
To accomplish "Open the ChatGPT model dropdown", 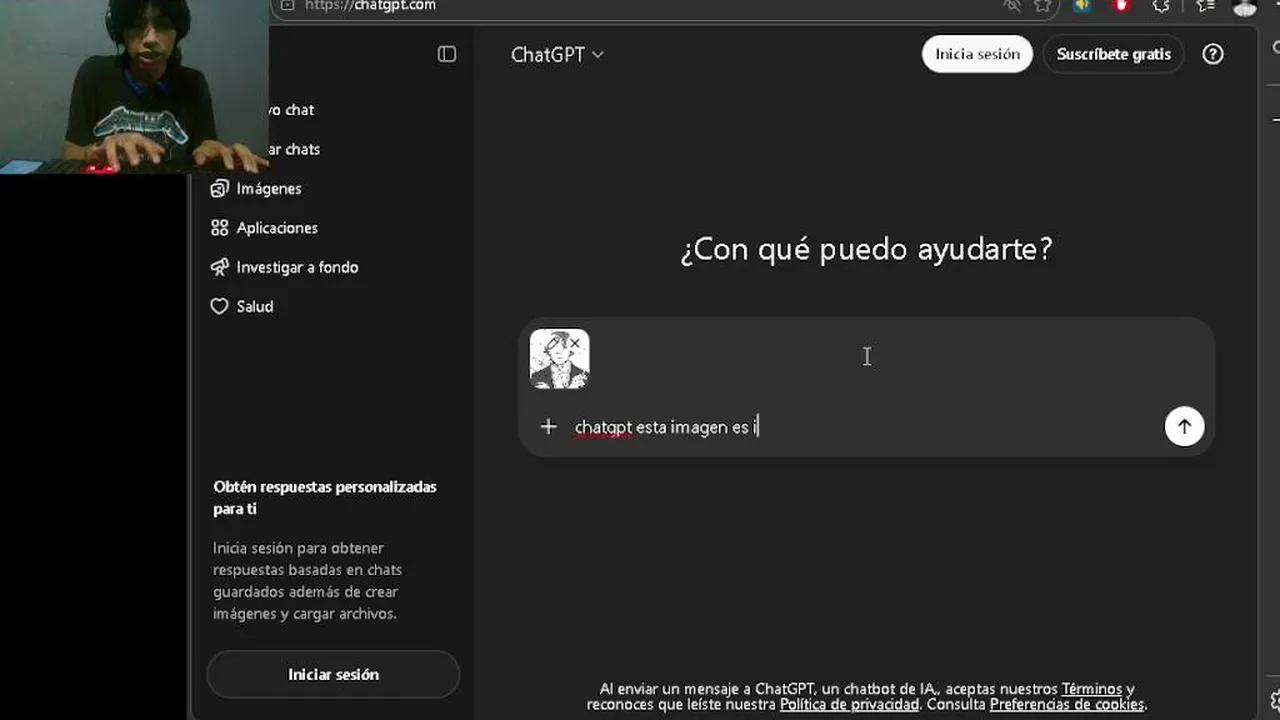I will pos(557,55).
